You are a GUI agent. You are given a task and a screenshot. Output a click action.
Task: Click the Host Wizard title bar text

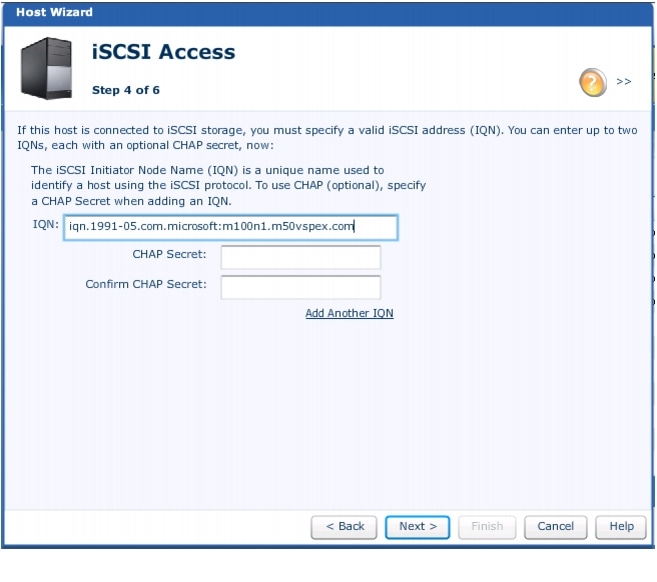pos(54,12)
